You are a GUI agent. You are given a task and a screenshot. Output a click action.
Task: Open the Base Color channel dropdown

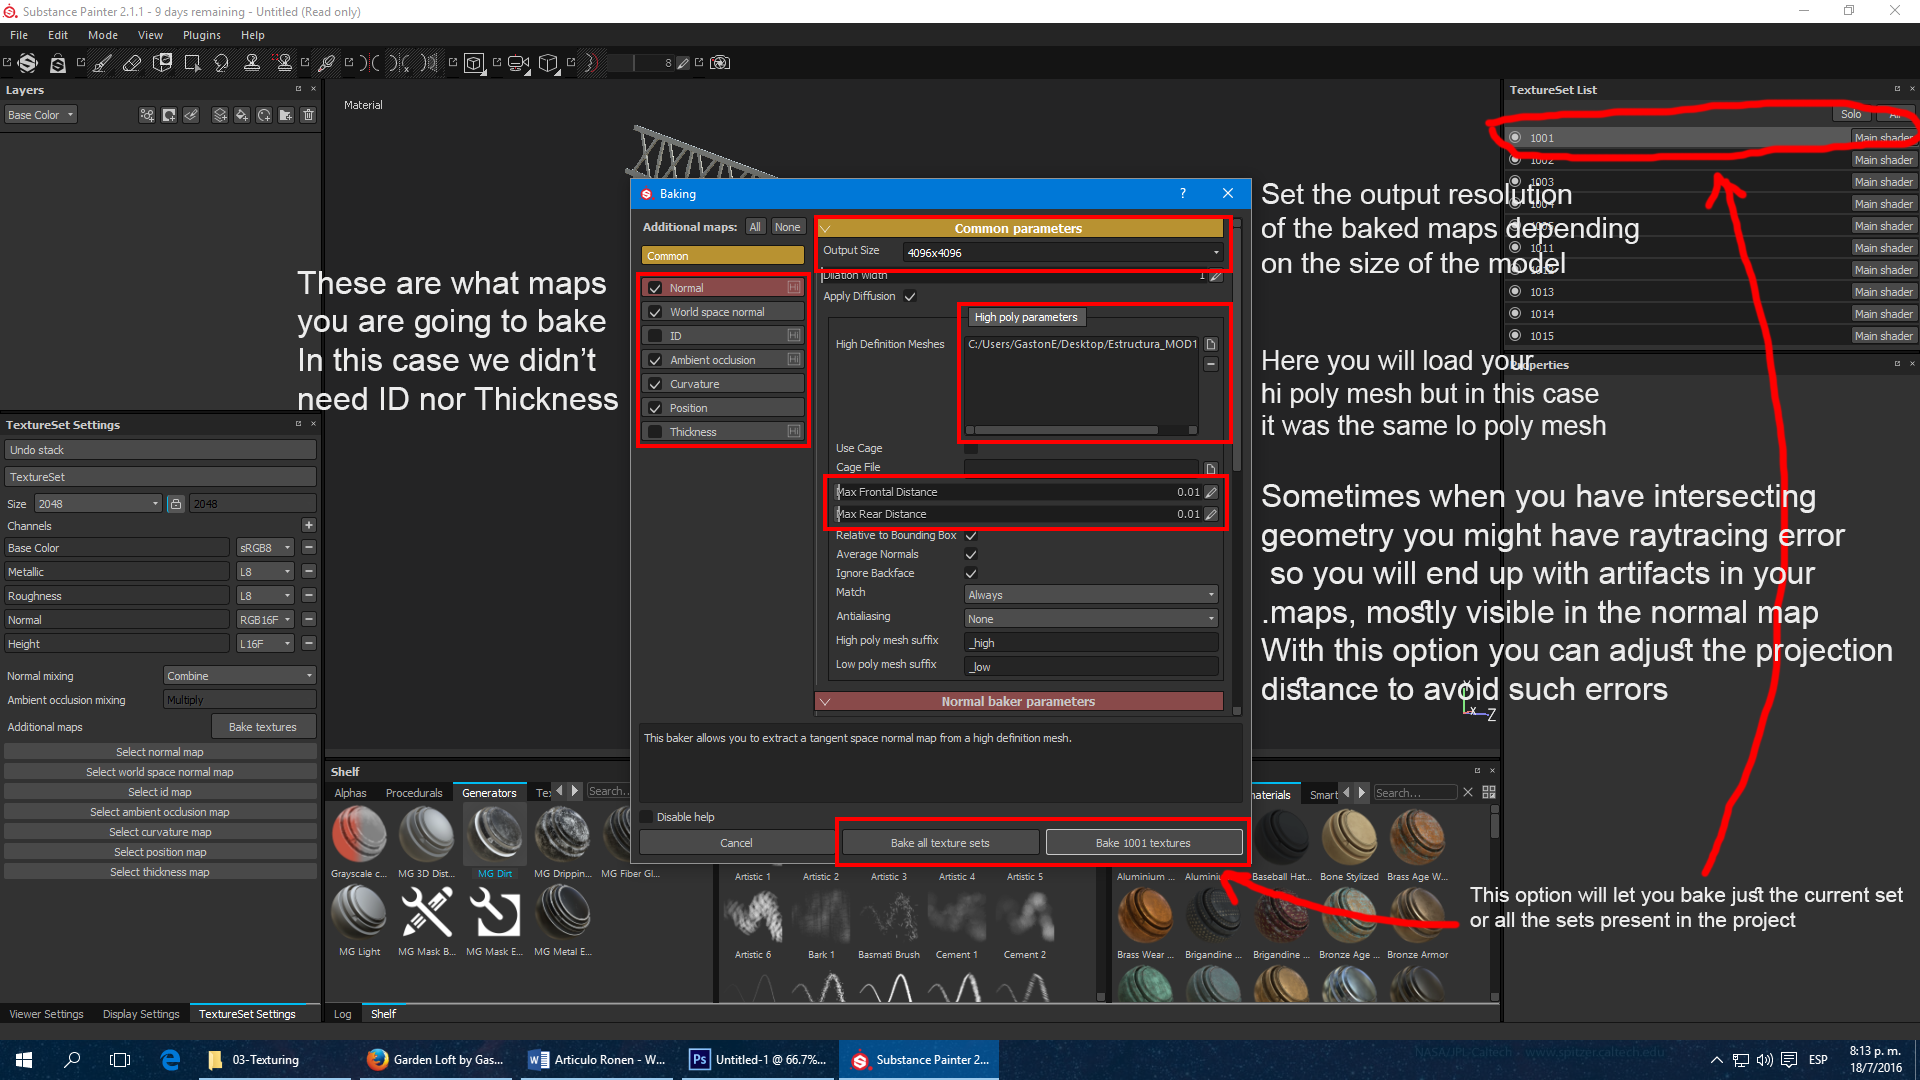coord(41,115)
